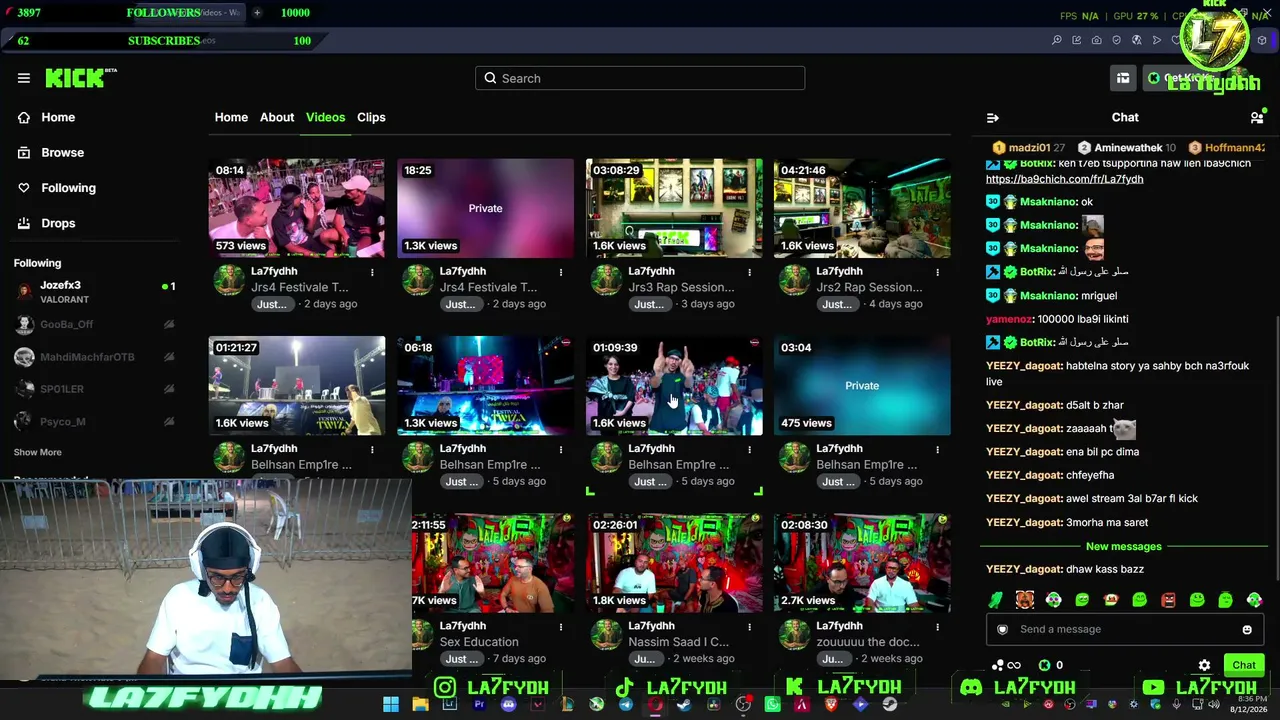The width and height of the screenshot is (1280, 720).
Task: Open the emoji picker in message box
Action: (x=1247, y=629)
